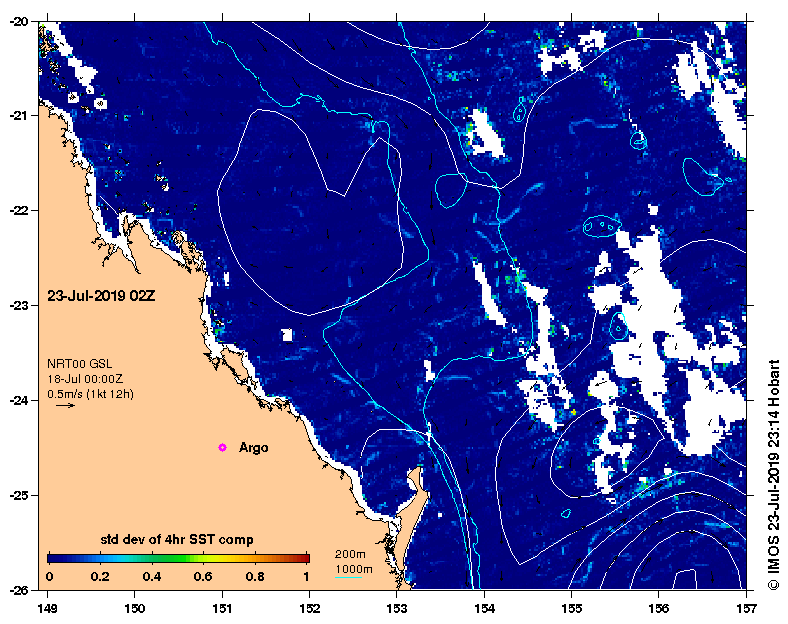Click latitude axis label '-26'
Screen dimensions: 788x624
[x=19, y=590]
